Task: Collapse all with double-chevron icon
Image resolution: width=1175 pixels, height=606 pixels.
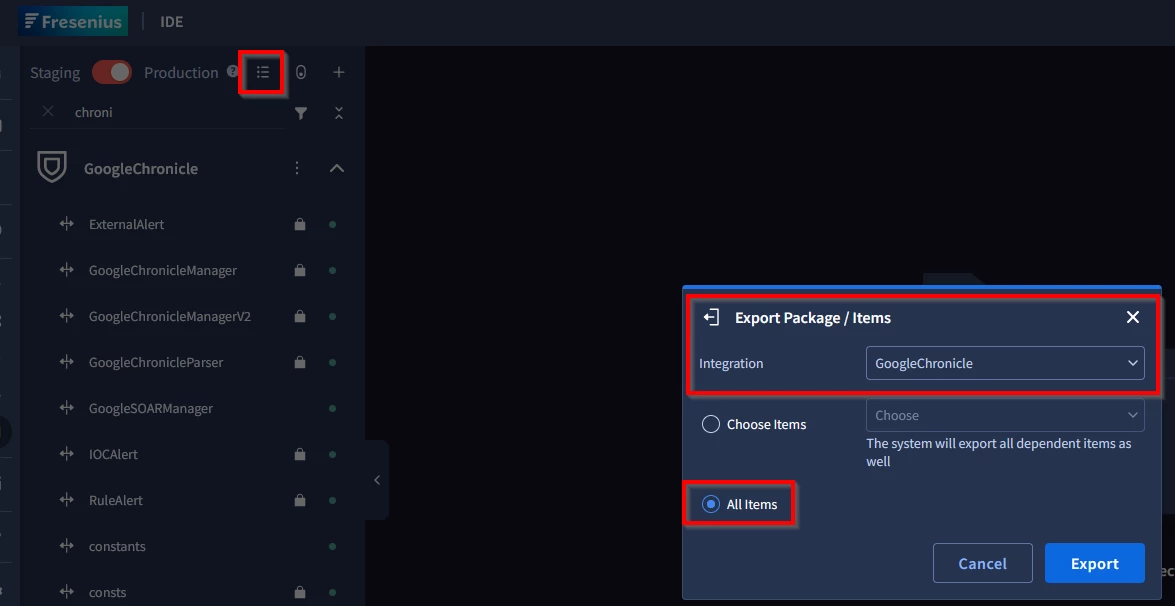Action: (339, 113)
